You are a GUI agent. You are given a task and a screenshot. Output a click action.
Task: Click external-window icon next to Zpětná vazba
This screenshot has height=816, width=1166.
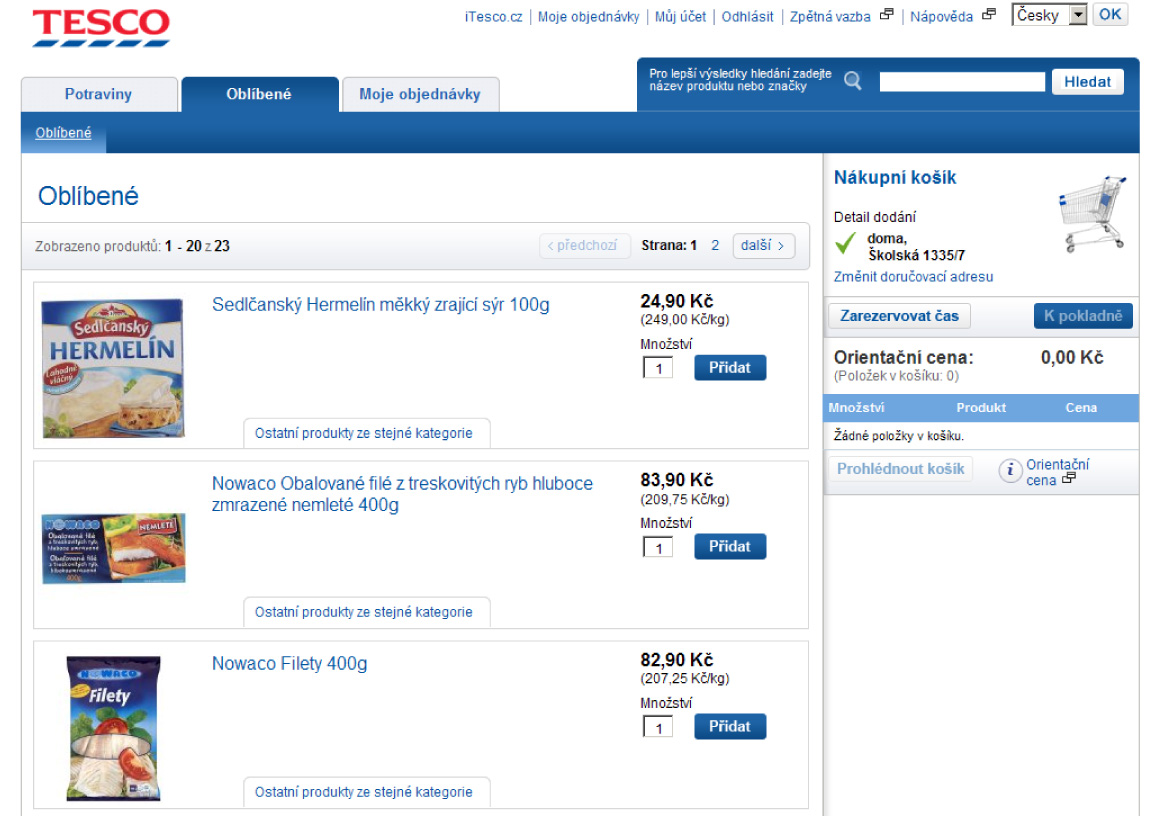pos(886,14)
